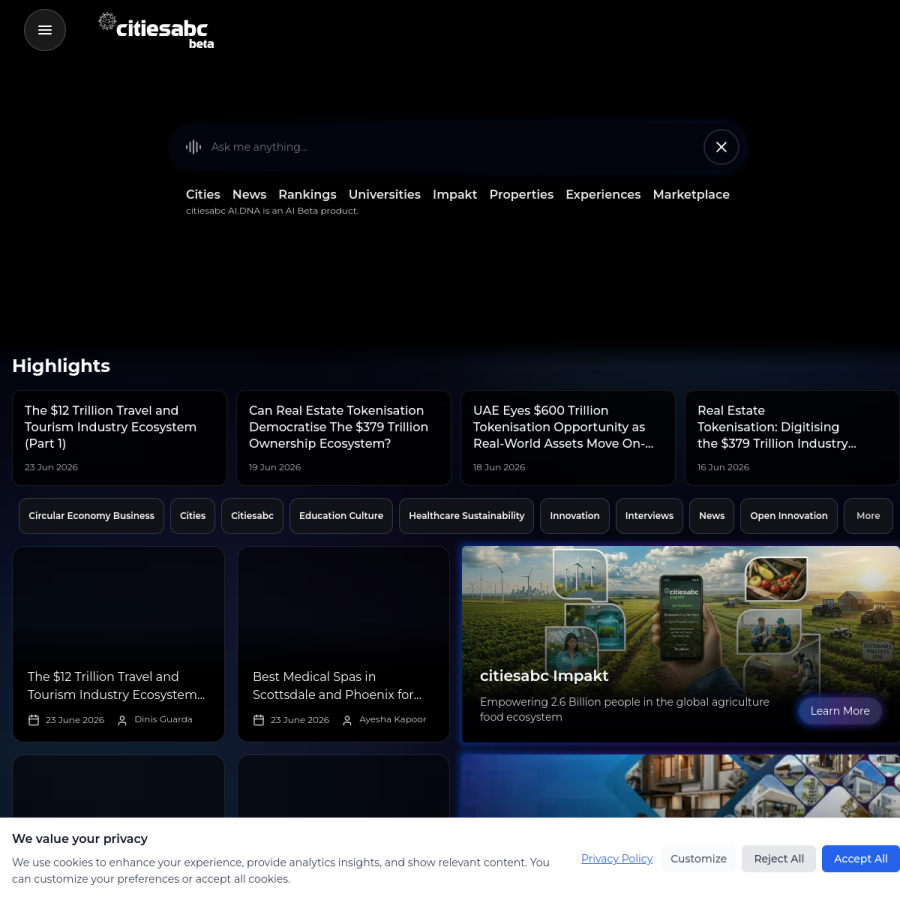Image resolution: width=900 pixels, height=900 pixels.
Task: Click calendar icon on Medical Spas article
Action: point(259,720)
